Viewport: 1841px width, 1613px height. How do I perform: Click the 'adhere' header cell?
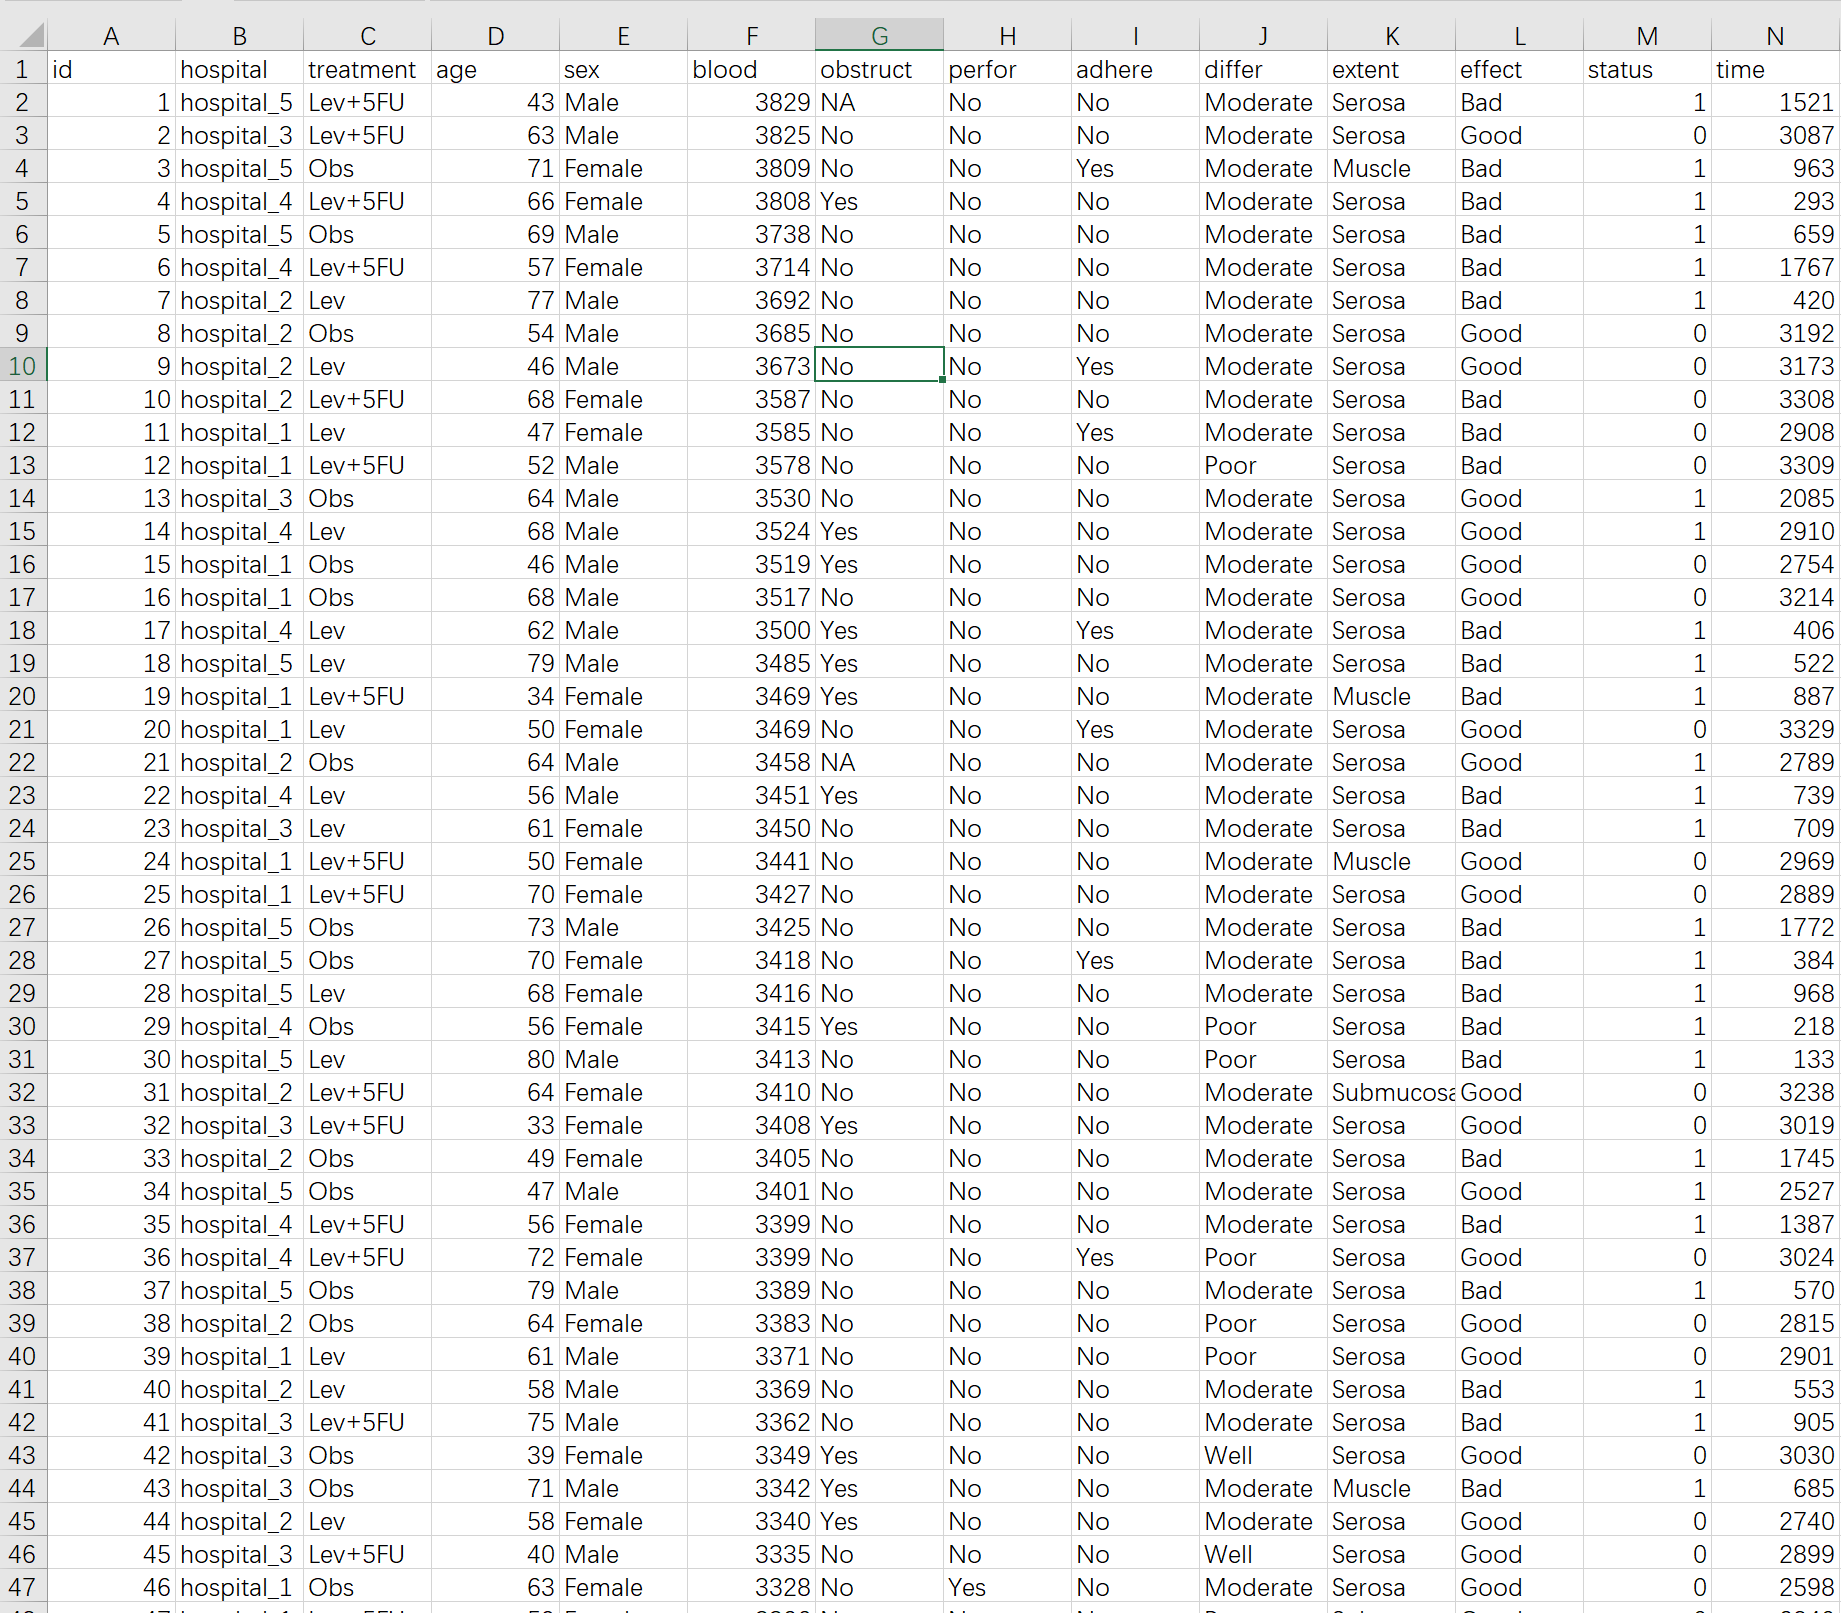(x=1135, y=69)
